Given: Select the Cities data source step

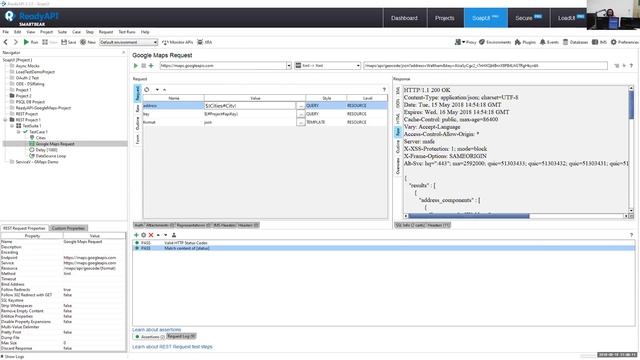Looking at the screenshot, I should click(37, 138).
